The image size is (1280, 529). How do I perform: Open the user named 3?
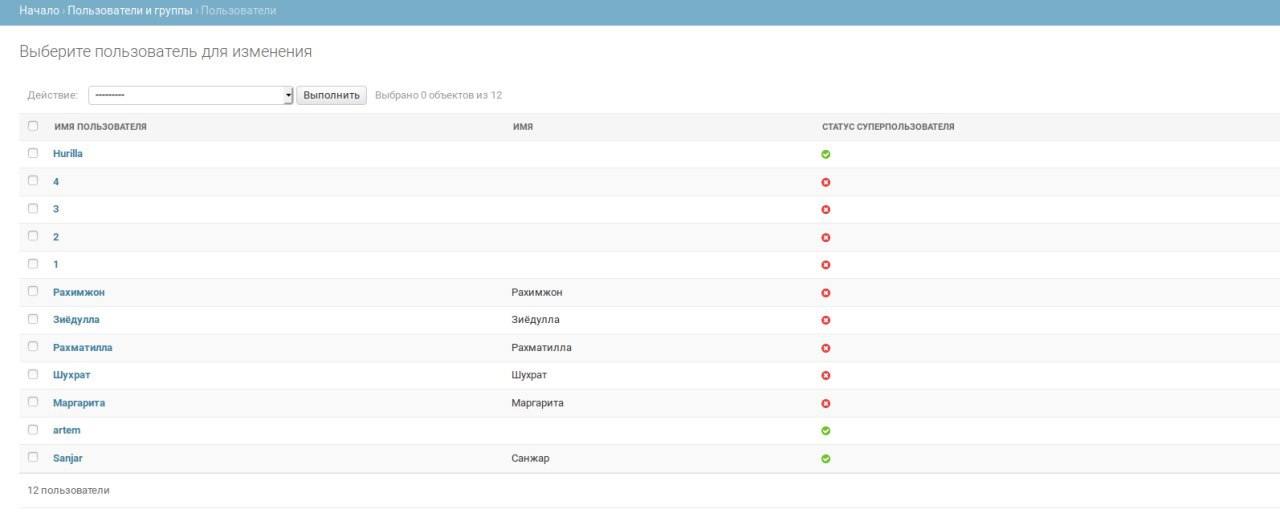tap(56, 209)
